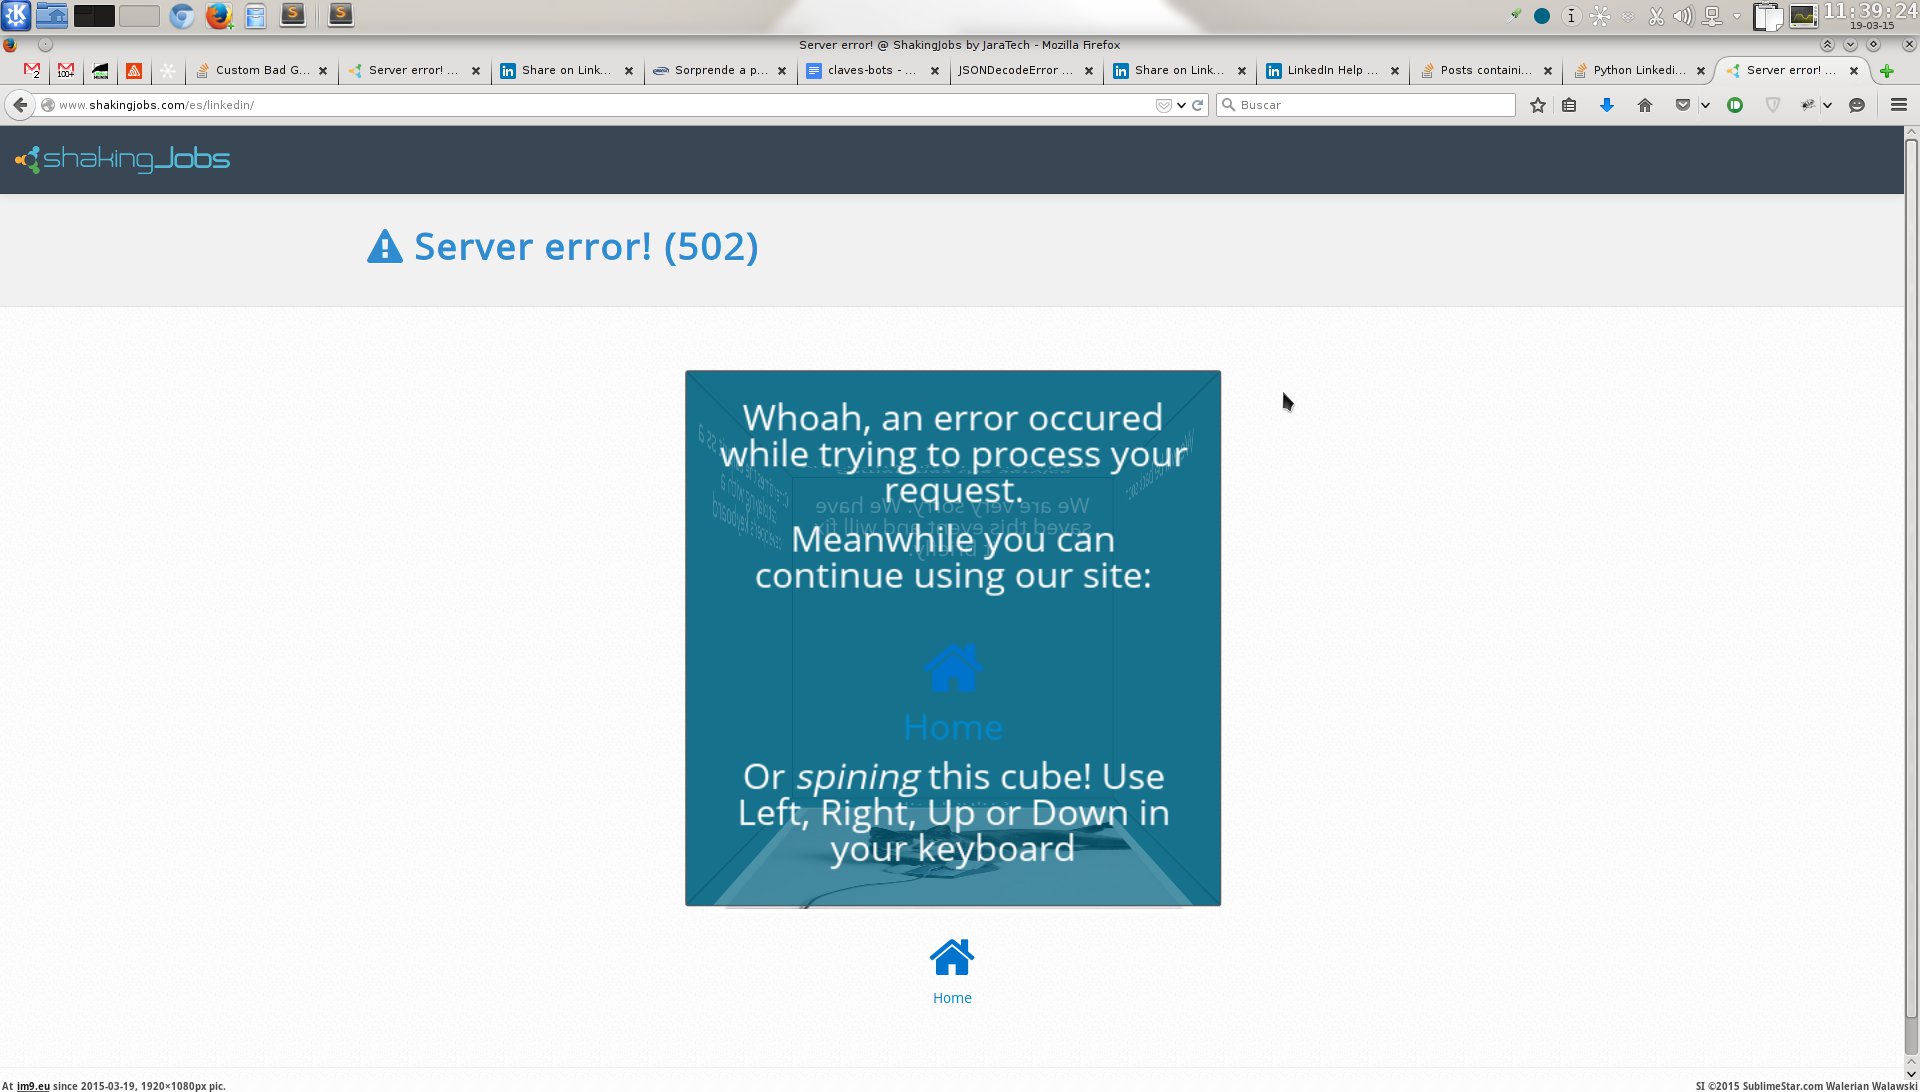1920x1092 pixels.
Task: Open a new tab with plus button
Action: pos(1887,71)
